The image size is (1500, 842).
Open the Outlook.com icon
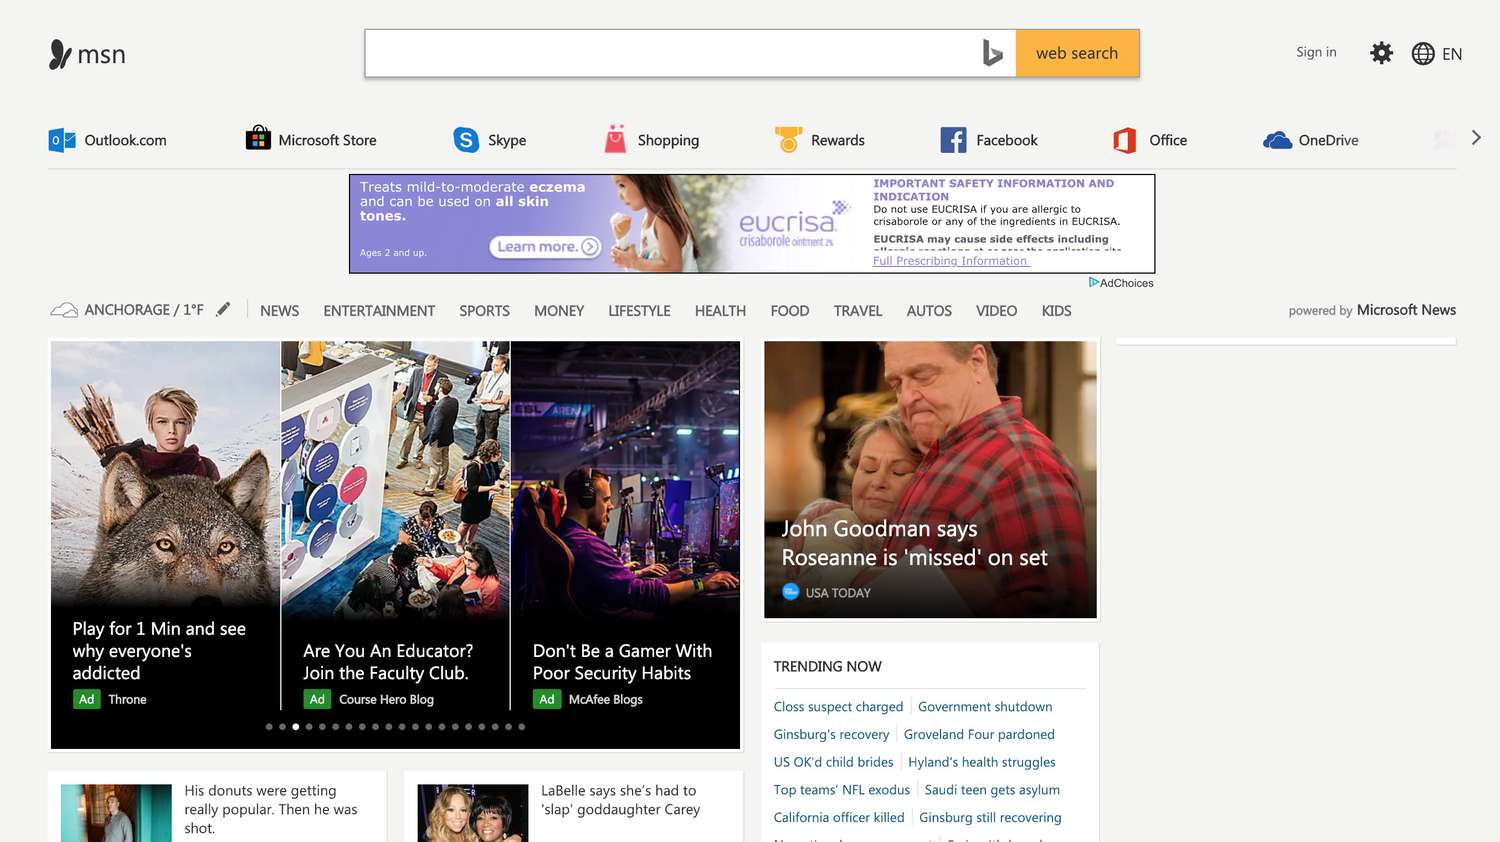tap(62, 140)
